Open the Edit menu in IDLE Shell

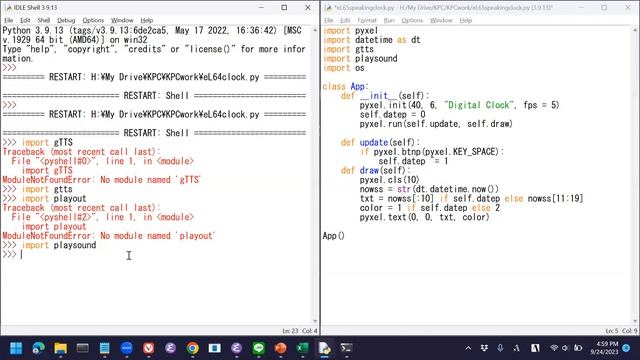tap(25, 20)
